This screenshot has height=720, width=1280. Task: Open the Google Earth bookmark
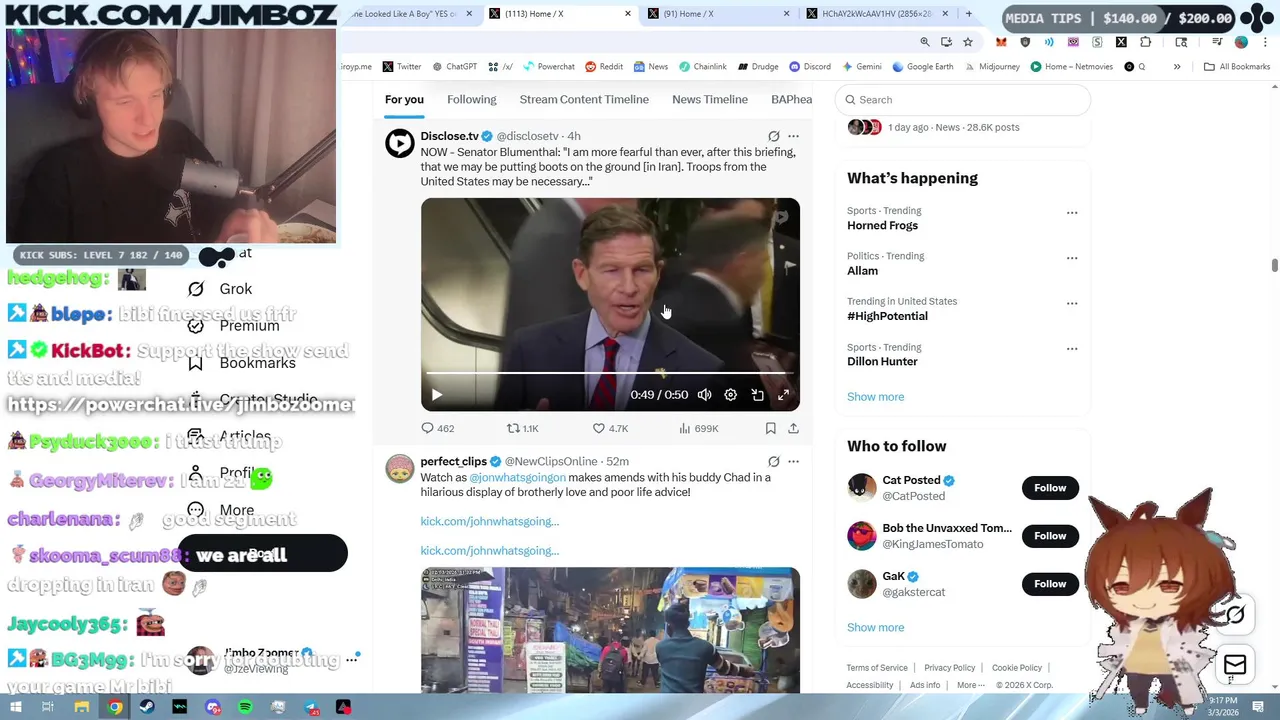922,67
